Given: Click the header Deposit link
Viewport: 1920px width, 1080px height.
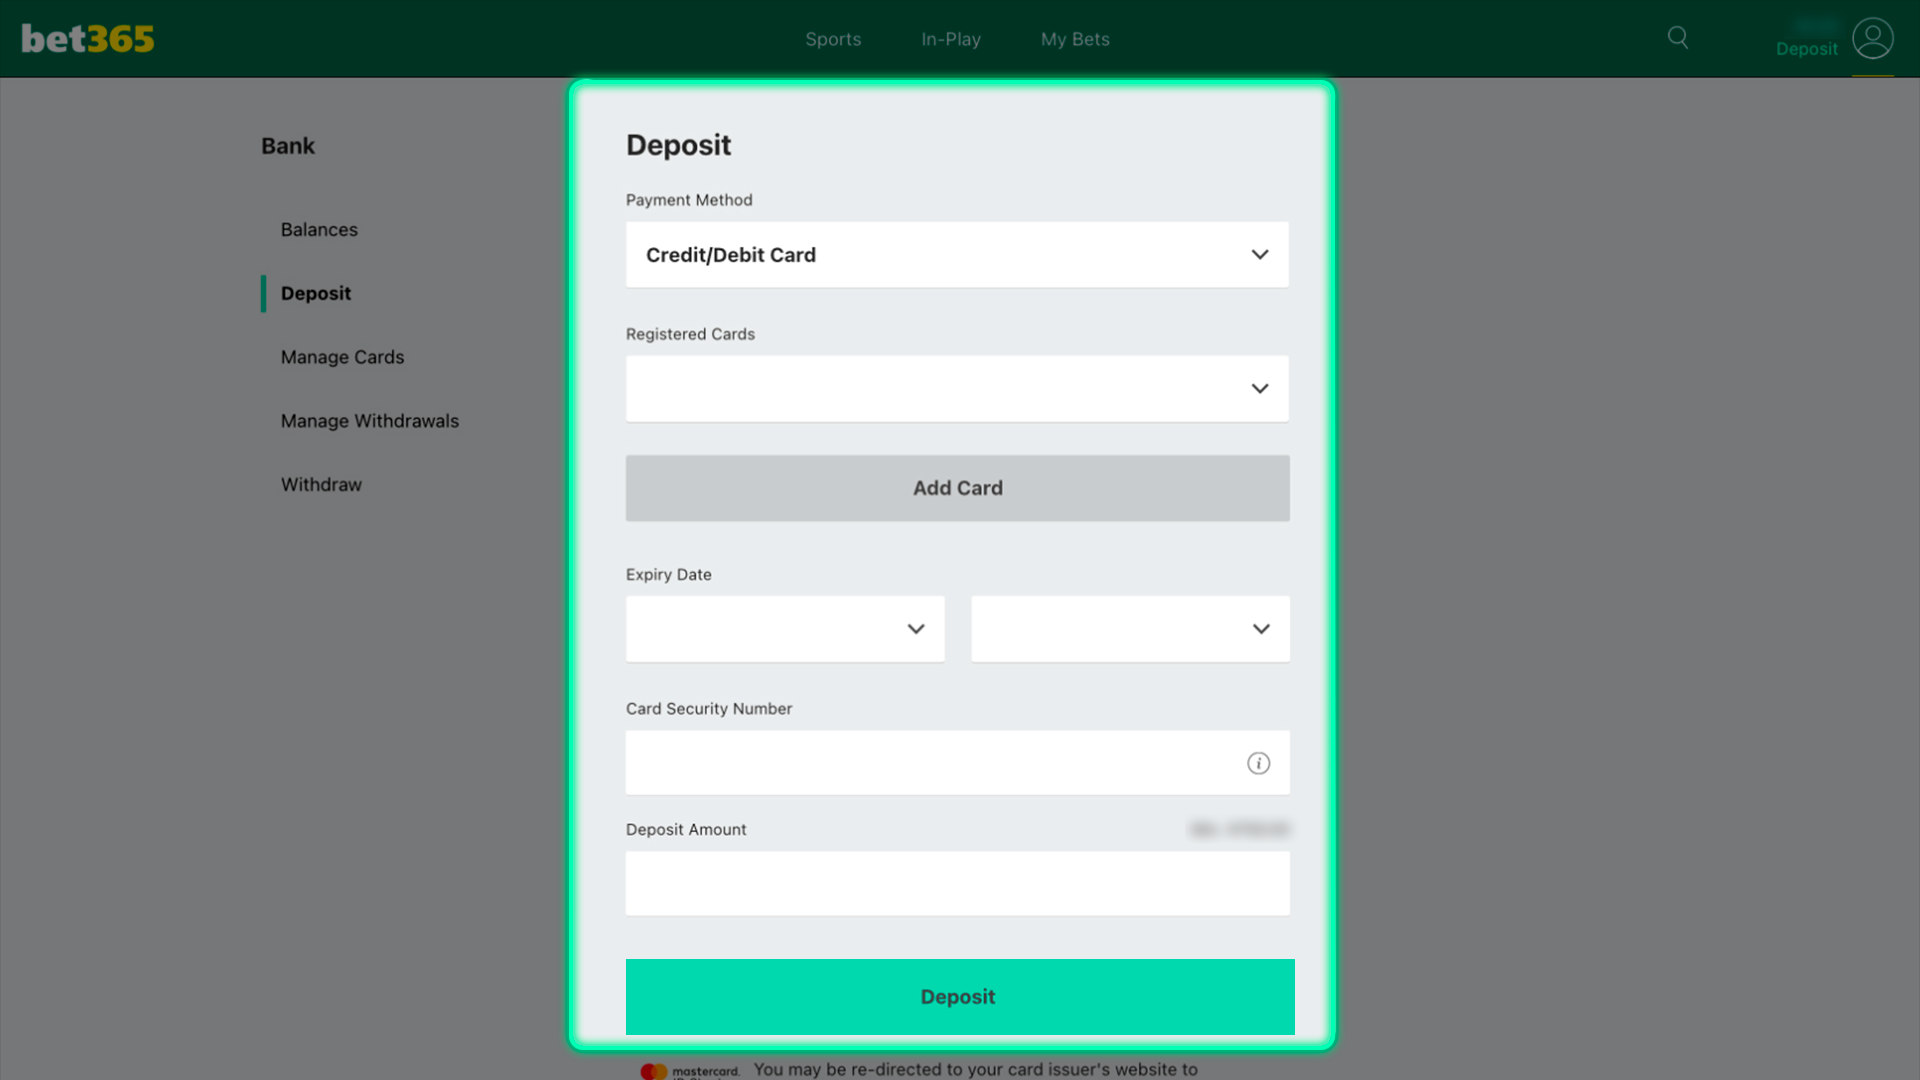Looking at the screenshot, I should pyautogui.click(x=1806, y=49).
